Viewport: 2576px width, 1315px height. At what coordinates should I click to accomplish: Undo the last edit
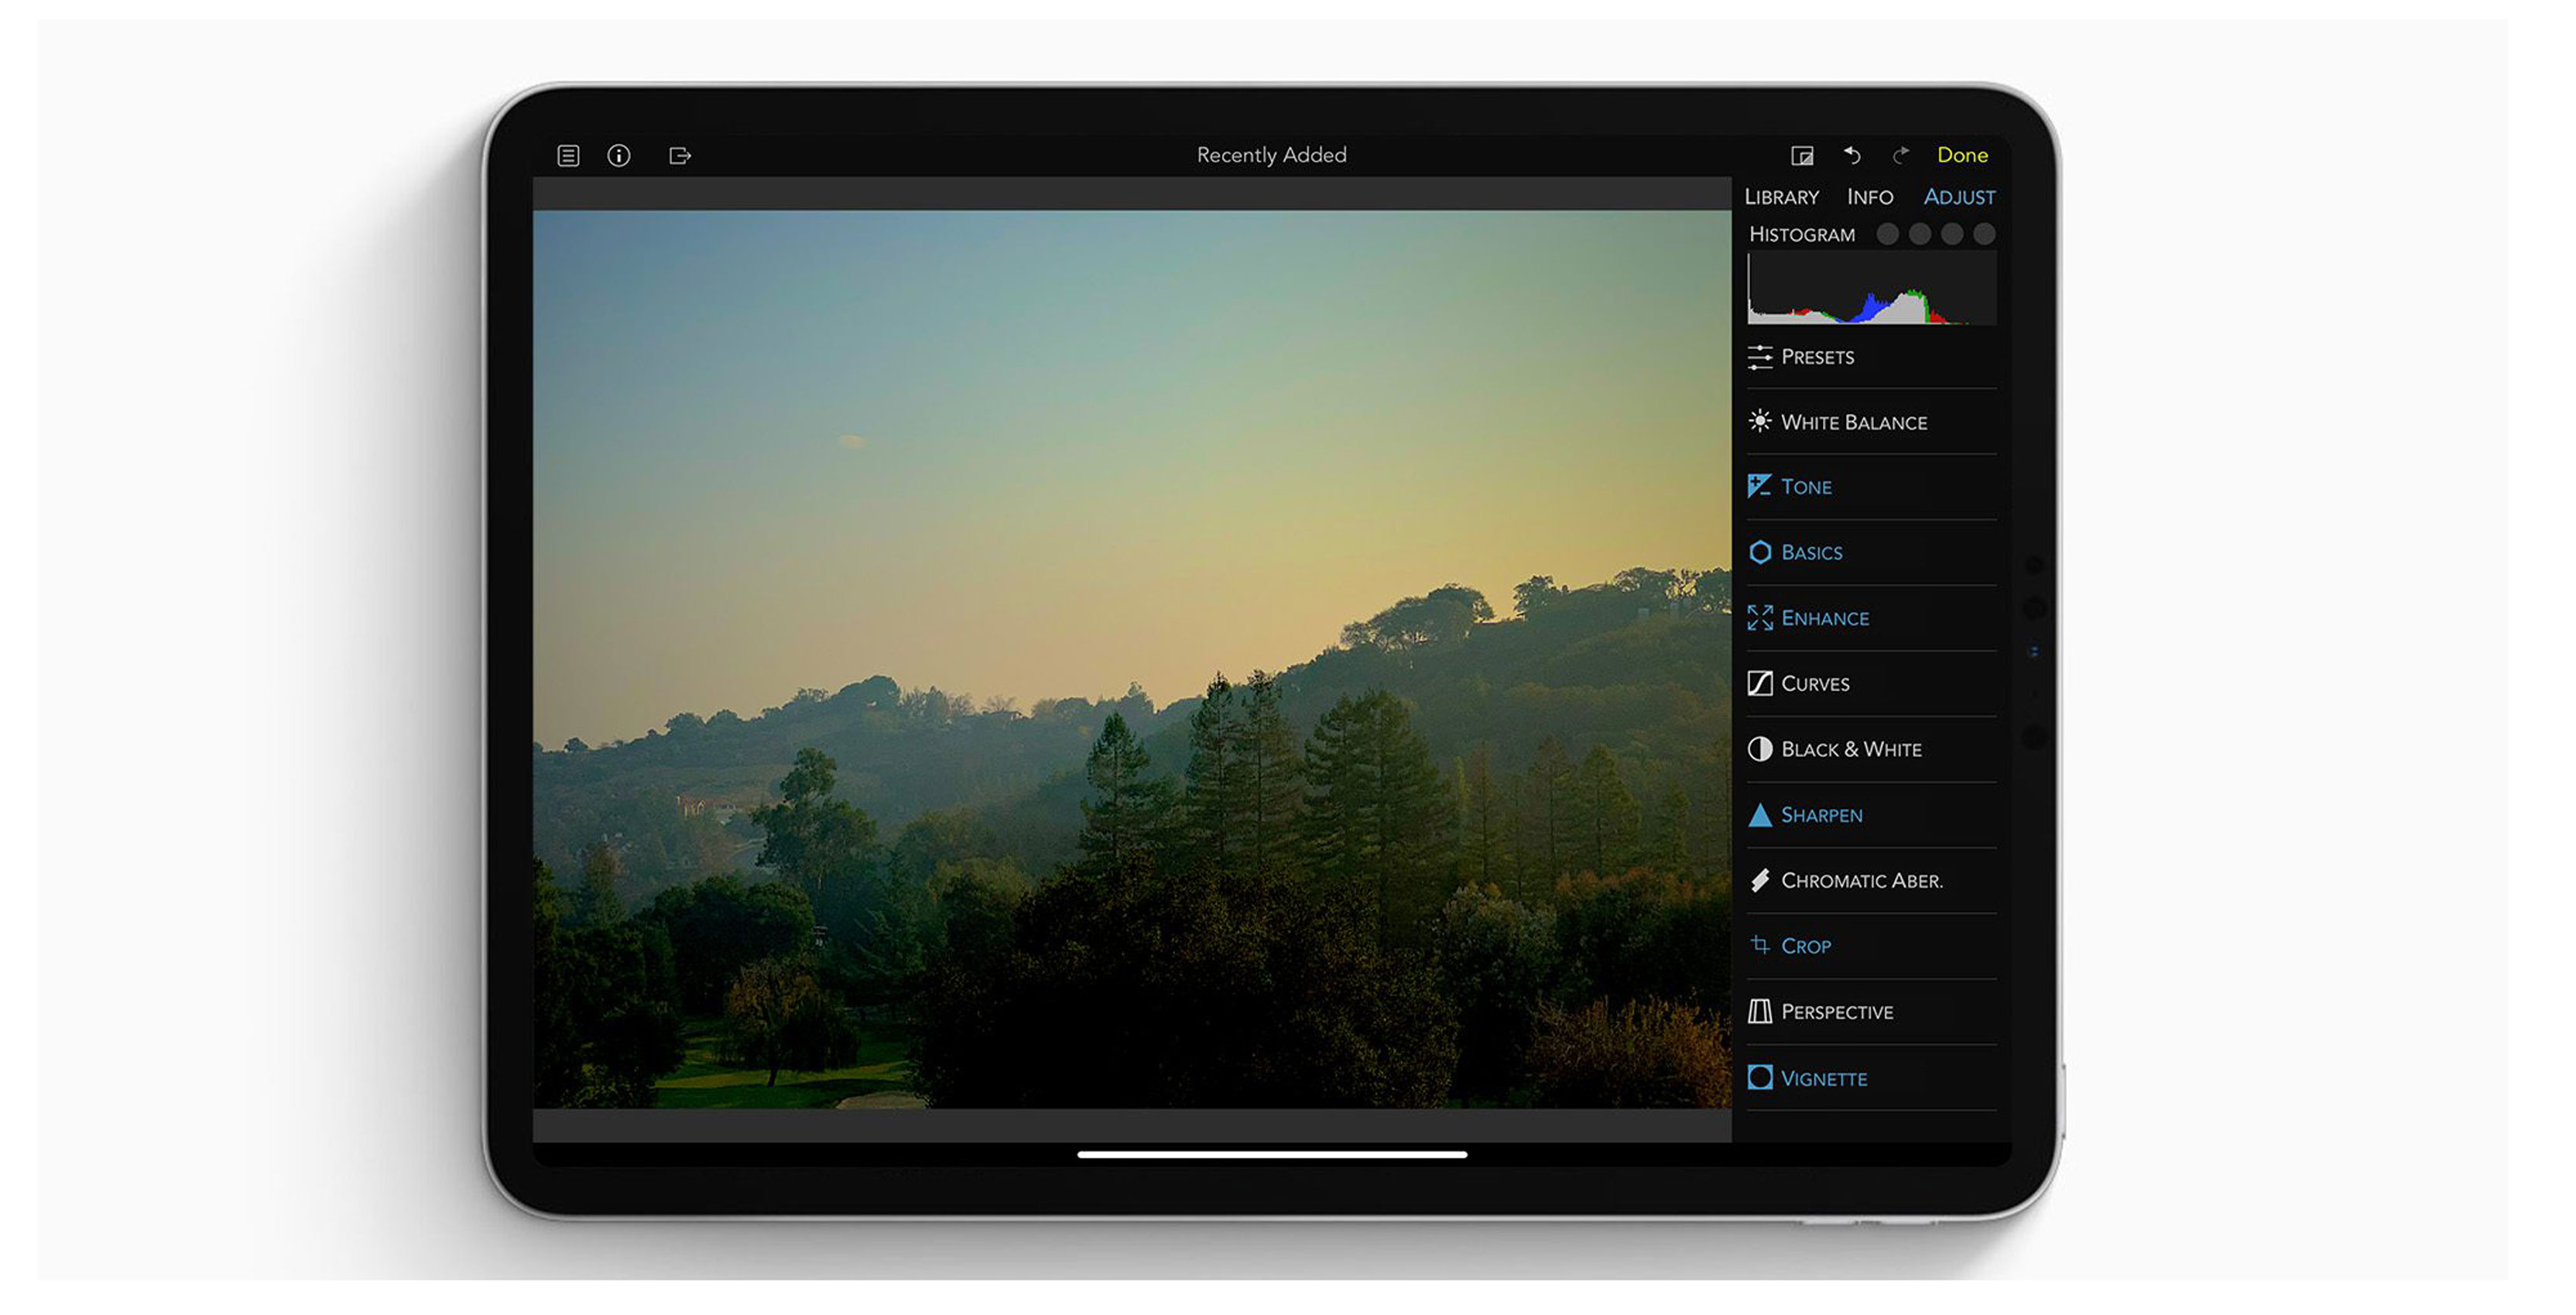pos(1852,155)
